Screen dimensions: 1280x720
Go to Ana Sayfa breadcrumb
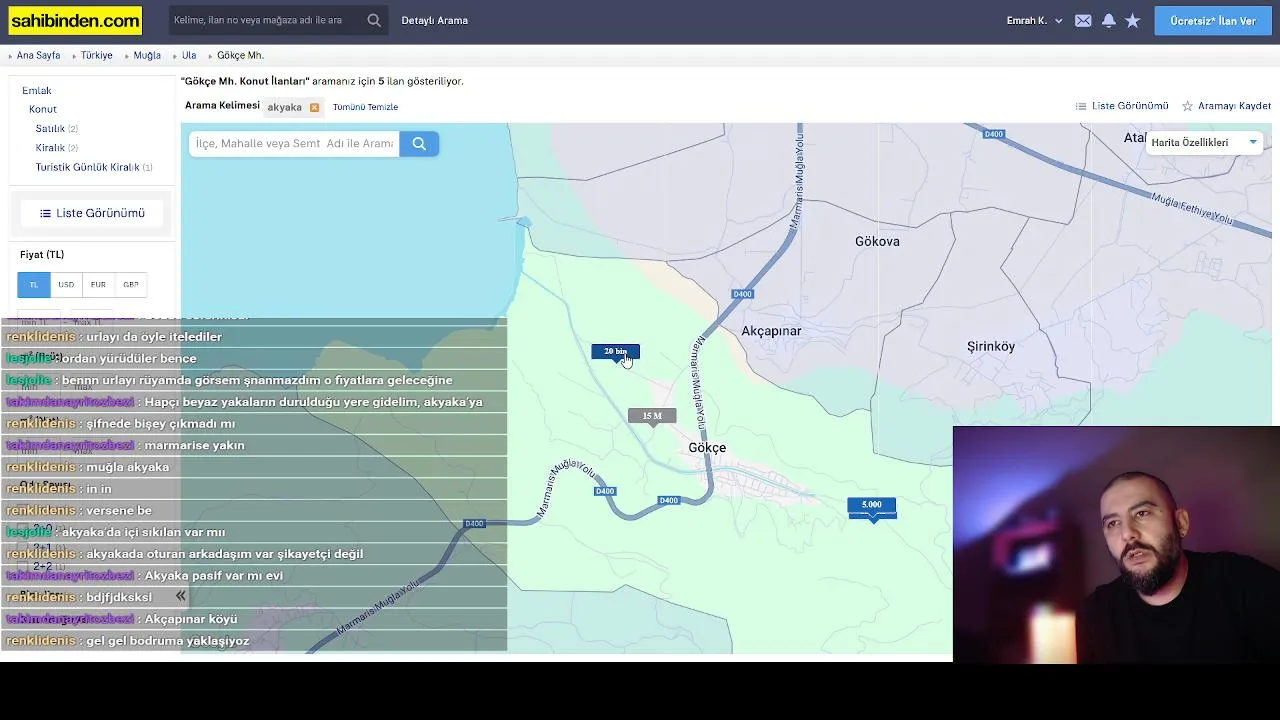(x=38, y=56)
